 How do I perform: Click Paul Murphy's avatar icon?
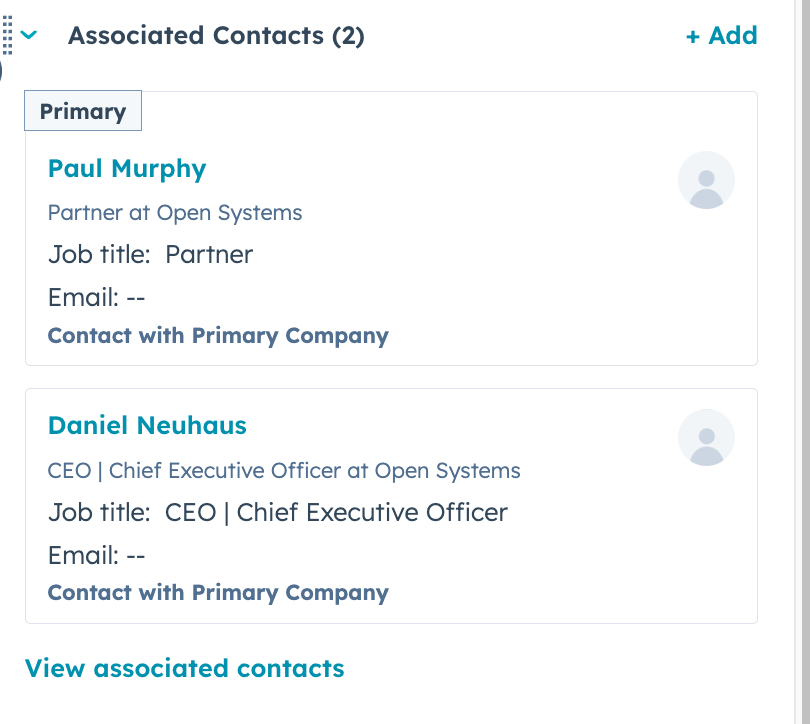(x=706, y=181)
